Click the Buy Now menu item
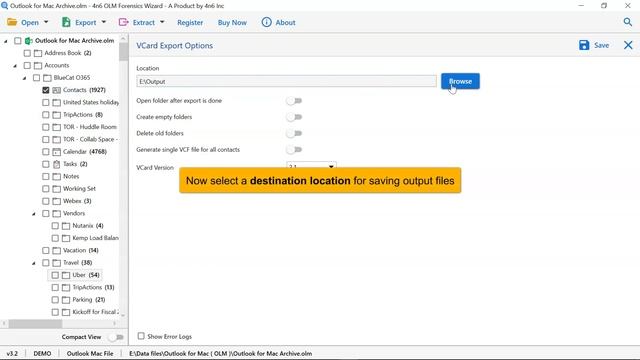Image resolution: width=640 pixels, height=360 pixels. point(232,22)
